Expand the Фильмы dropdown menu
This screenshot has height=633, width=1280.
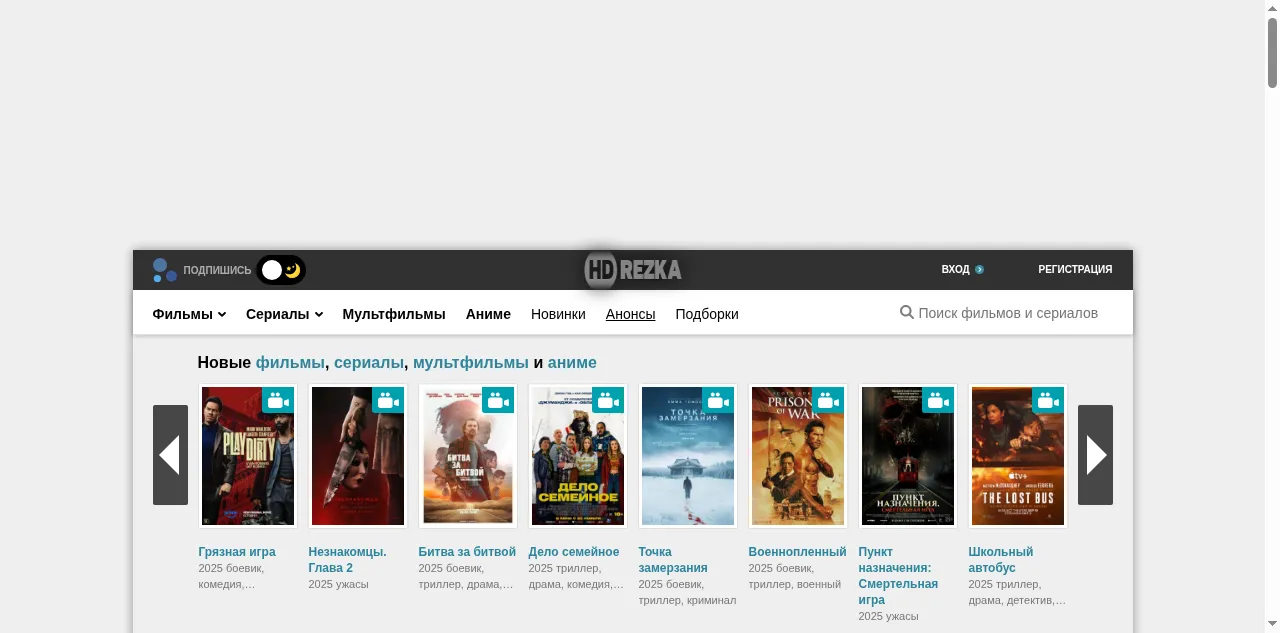(189, 314)
